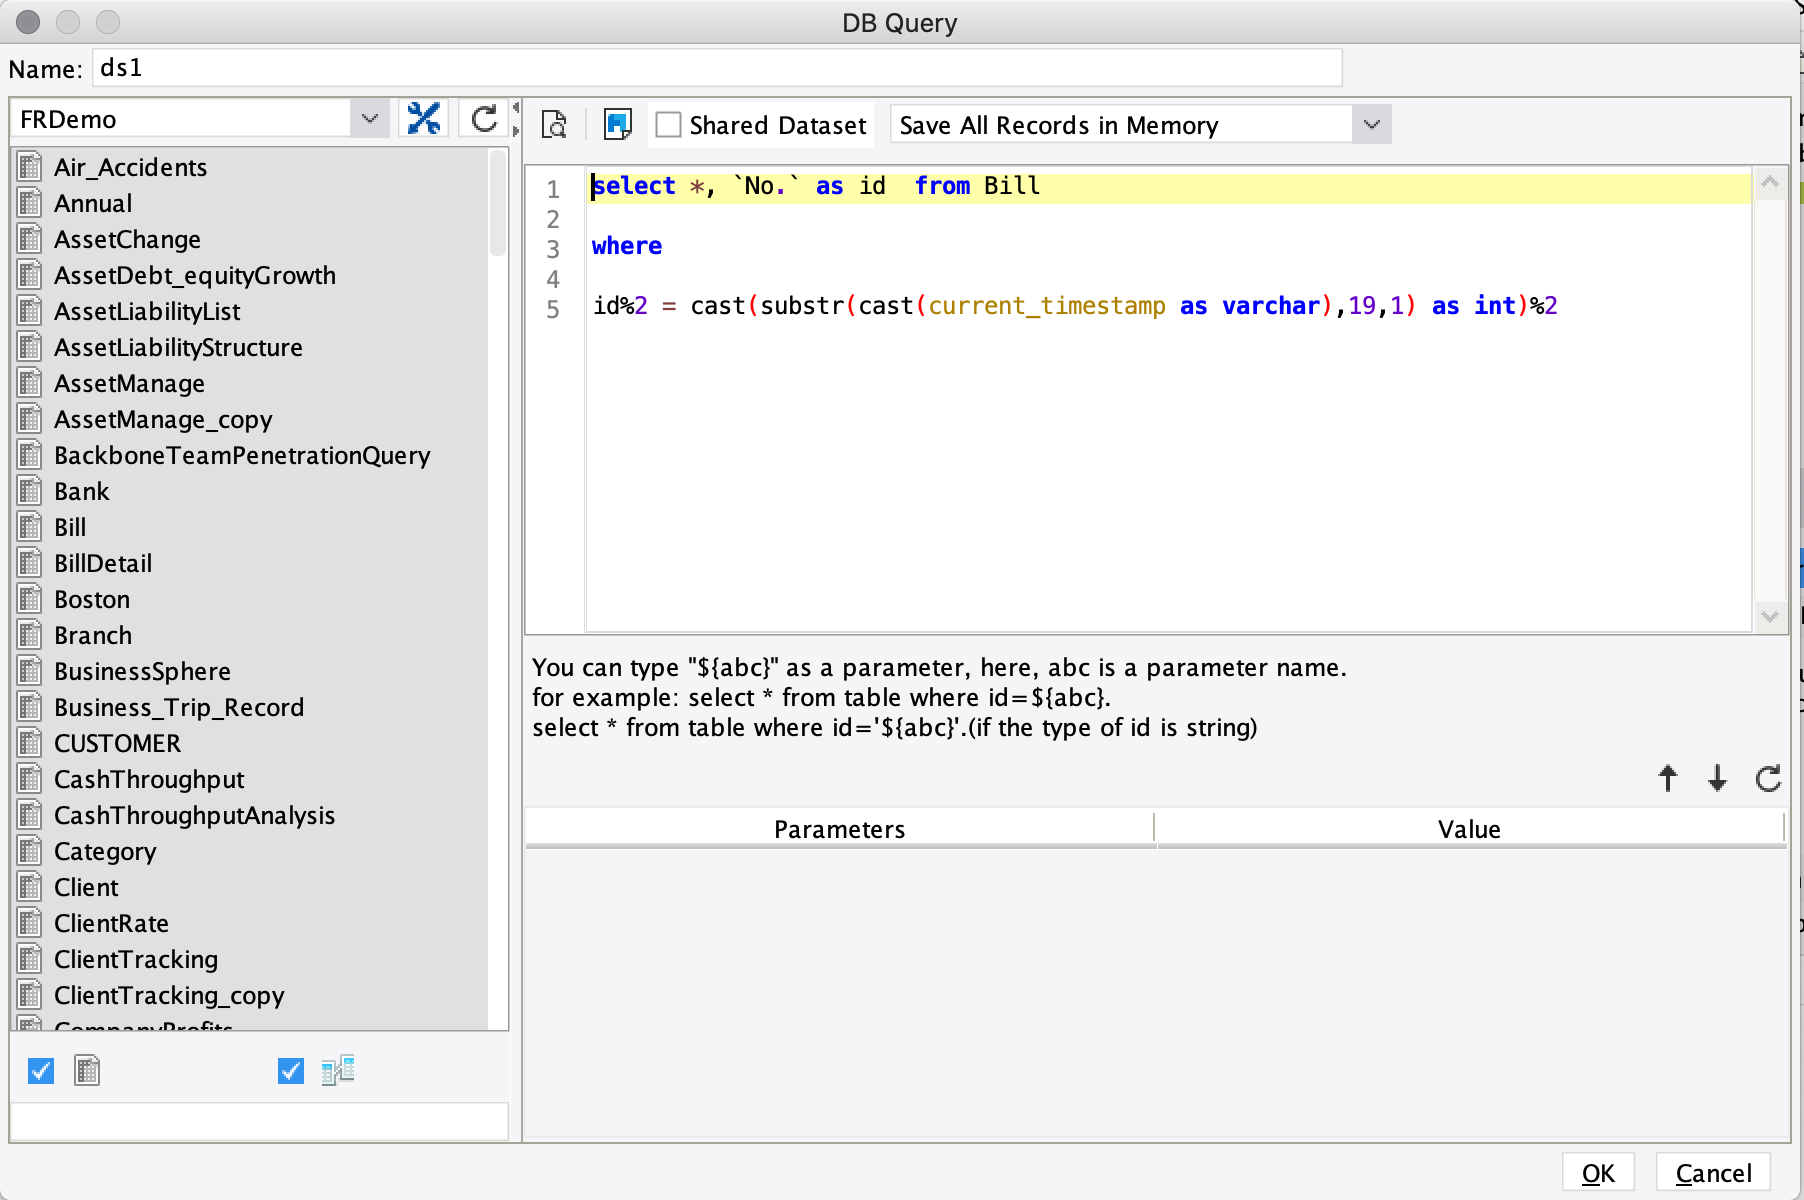Click the views filter icon next to second checkbox
Screen dimensions: 1804x1200
(x=337, y=1070)
